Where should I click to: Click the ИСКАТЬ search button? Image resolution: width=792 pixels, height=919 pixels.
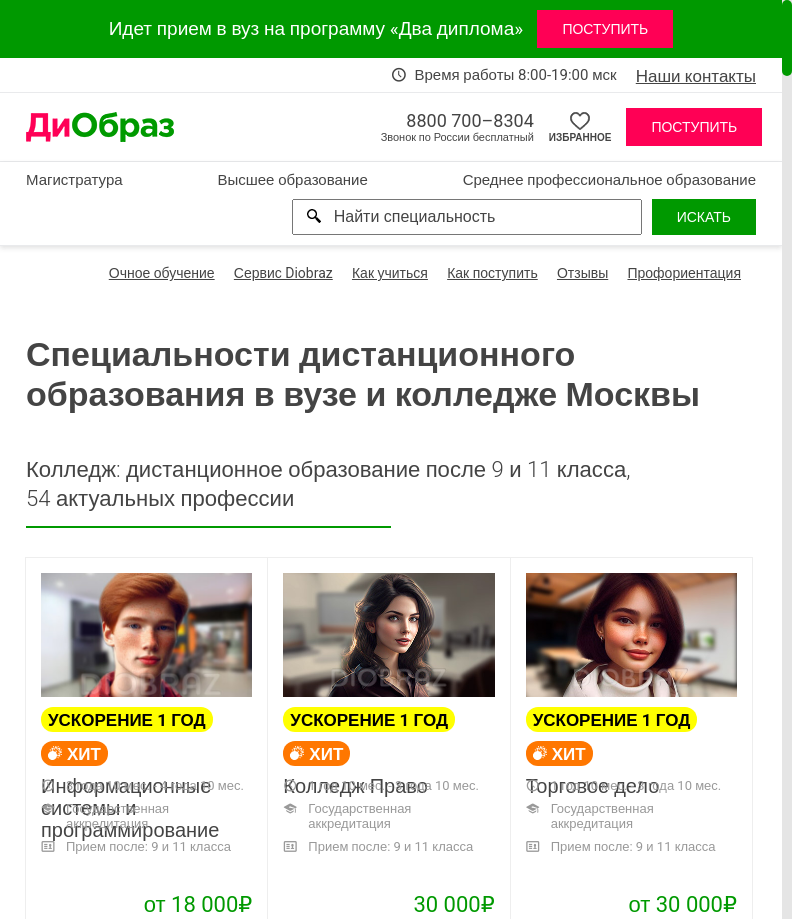[703, 217]
